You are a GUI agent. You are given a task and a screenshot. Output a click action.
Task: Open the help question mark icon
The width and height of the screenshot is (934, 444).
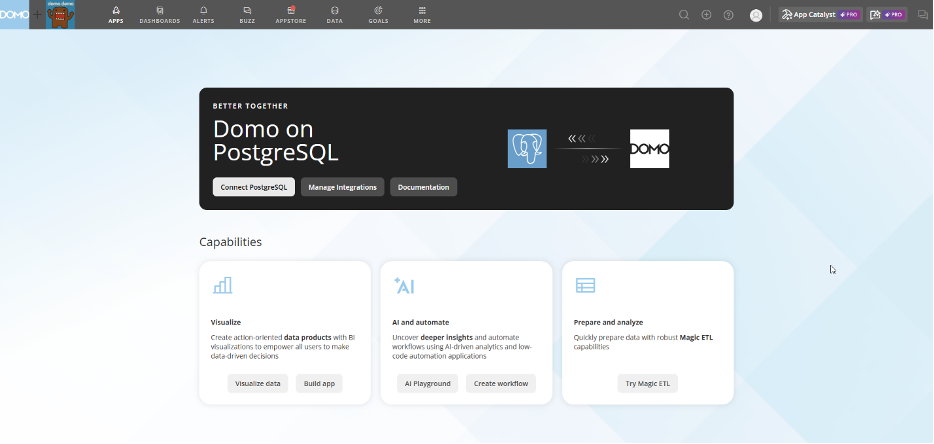pyautogui.click(x=728, y=15)
